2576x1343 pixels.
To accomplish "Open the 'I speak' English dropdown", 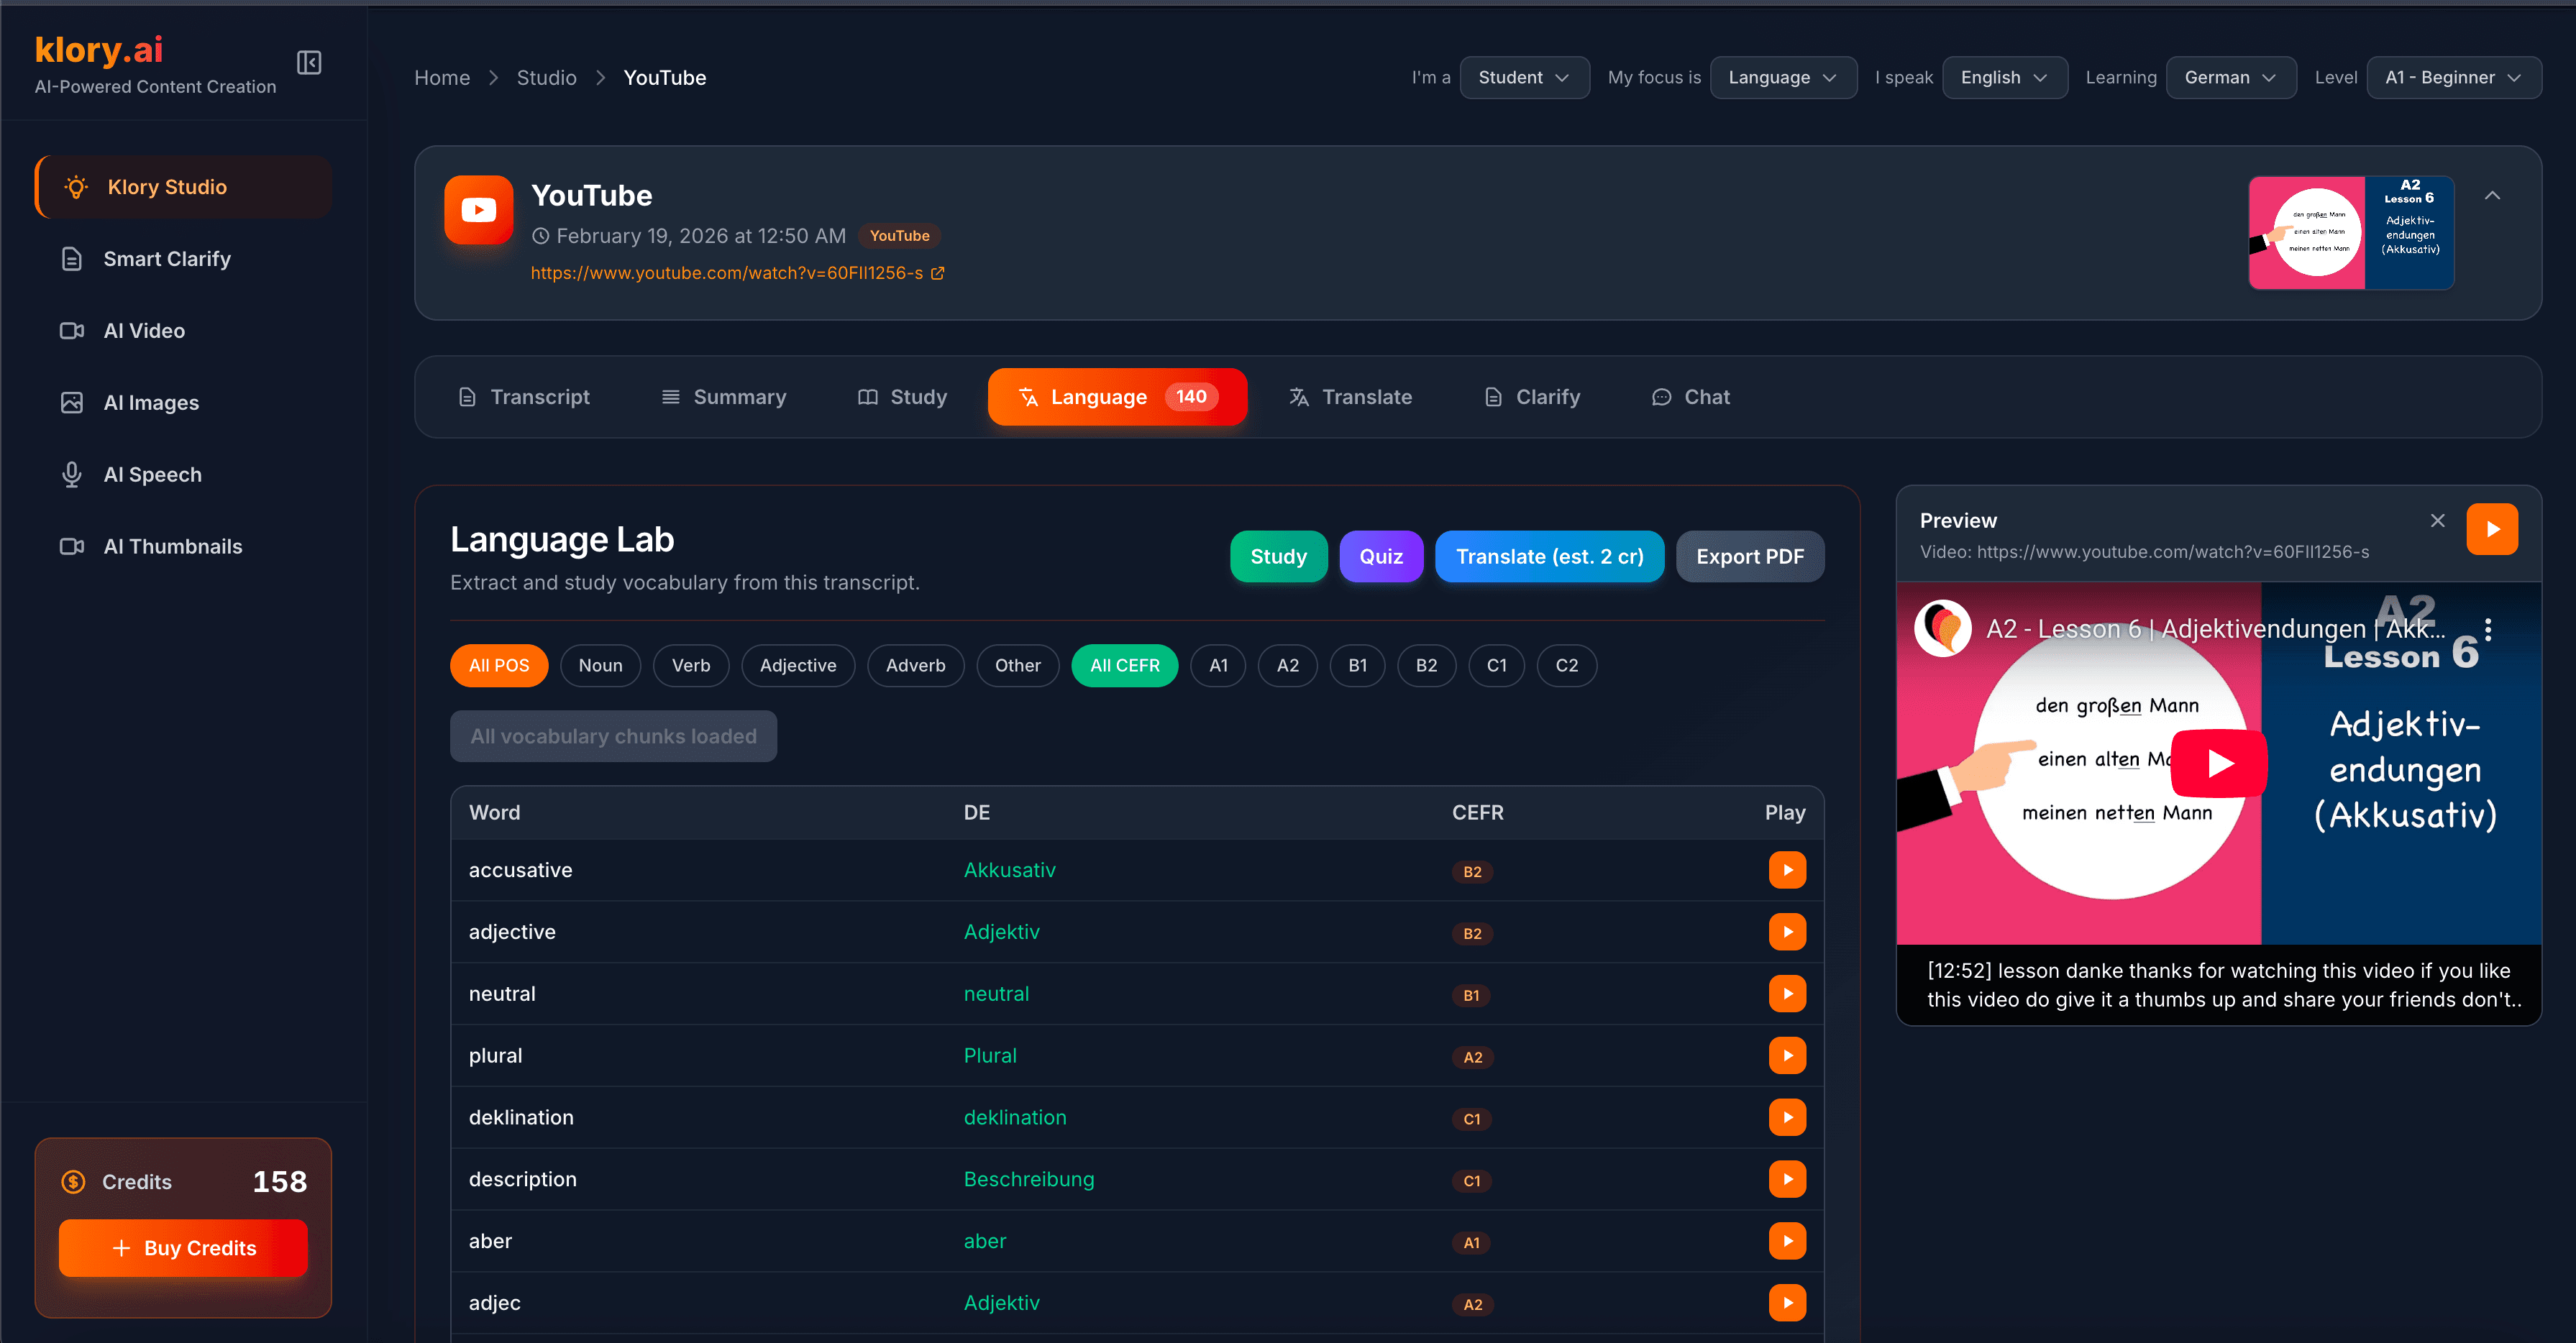I will (2004, 77).
